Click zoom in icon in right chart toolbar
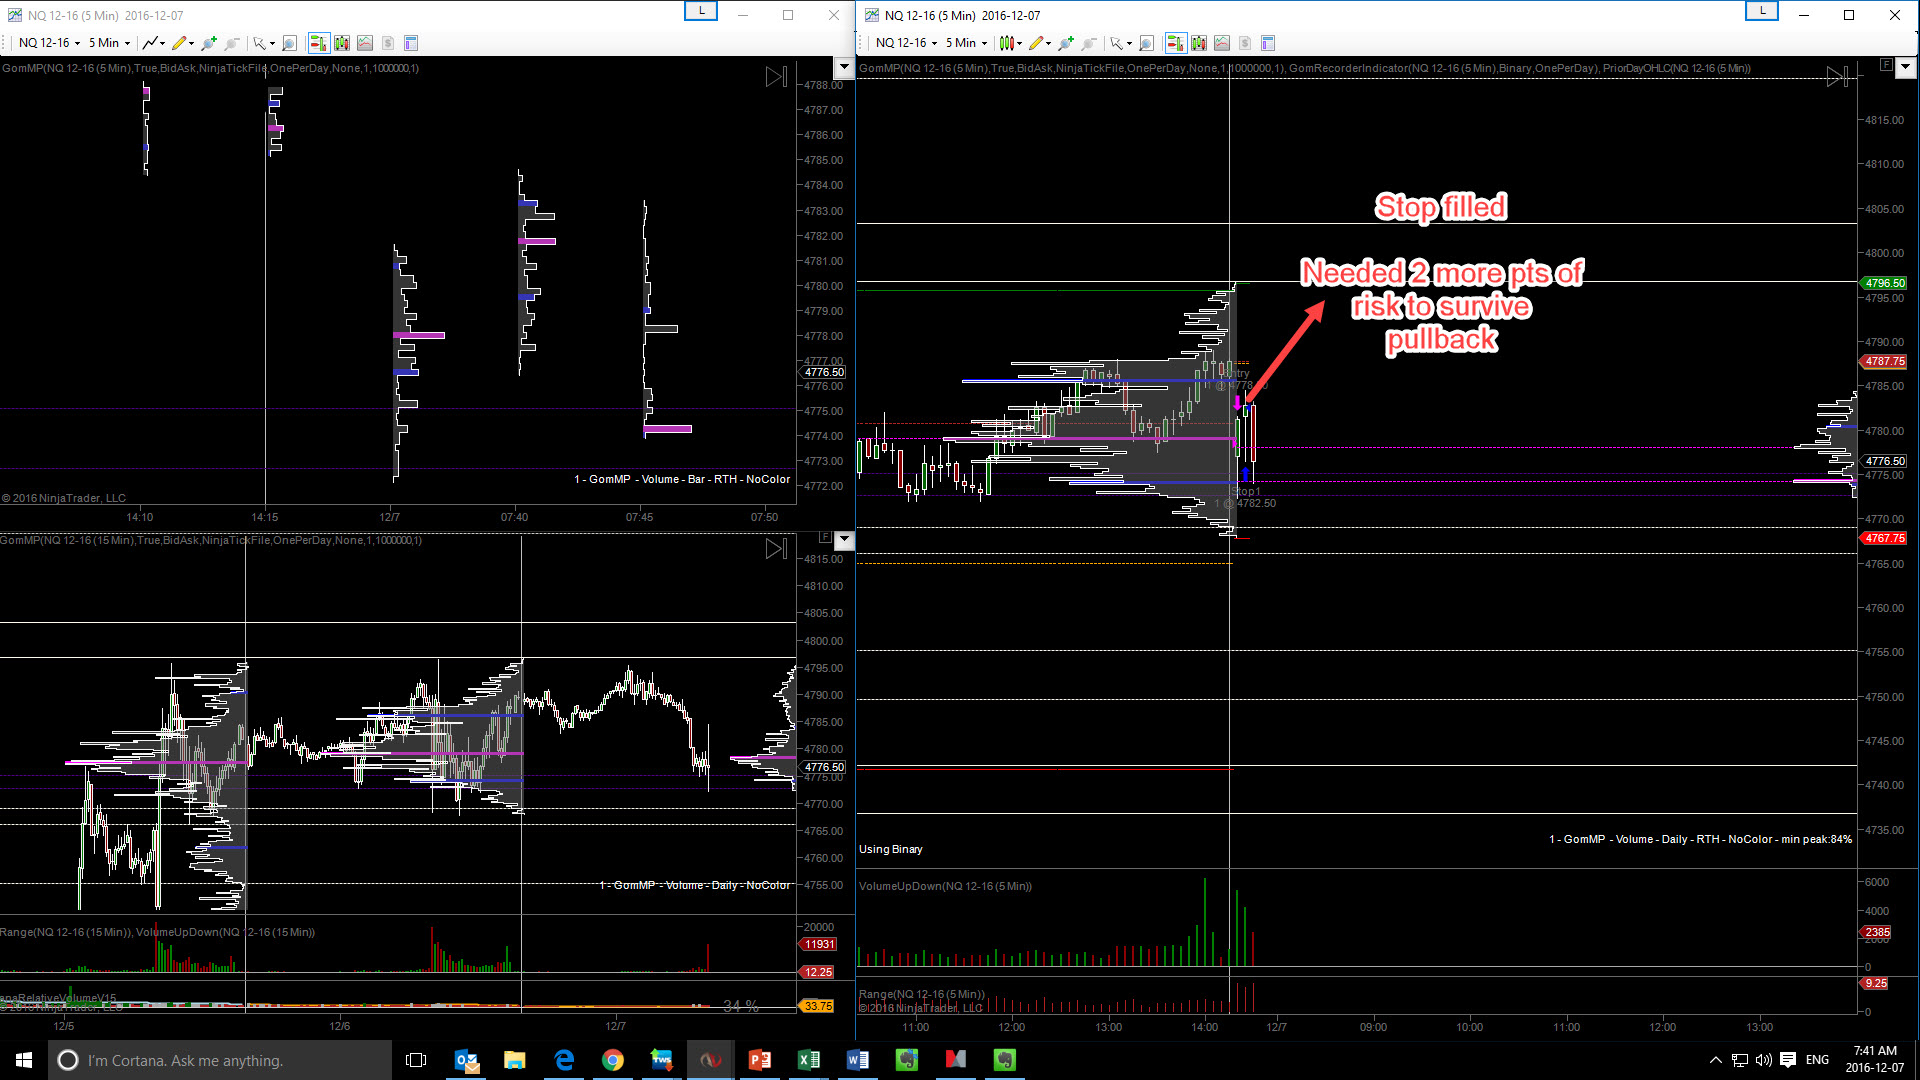 pos(1065,43)
